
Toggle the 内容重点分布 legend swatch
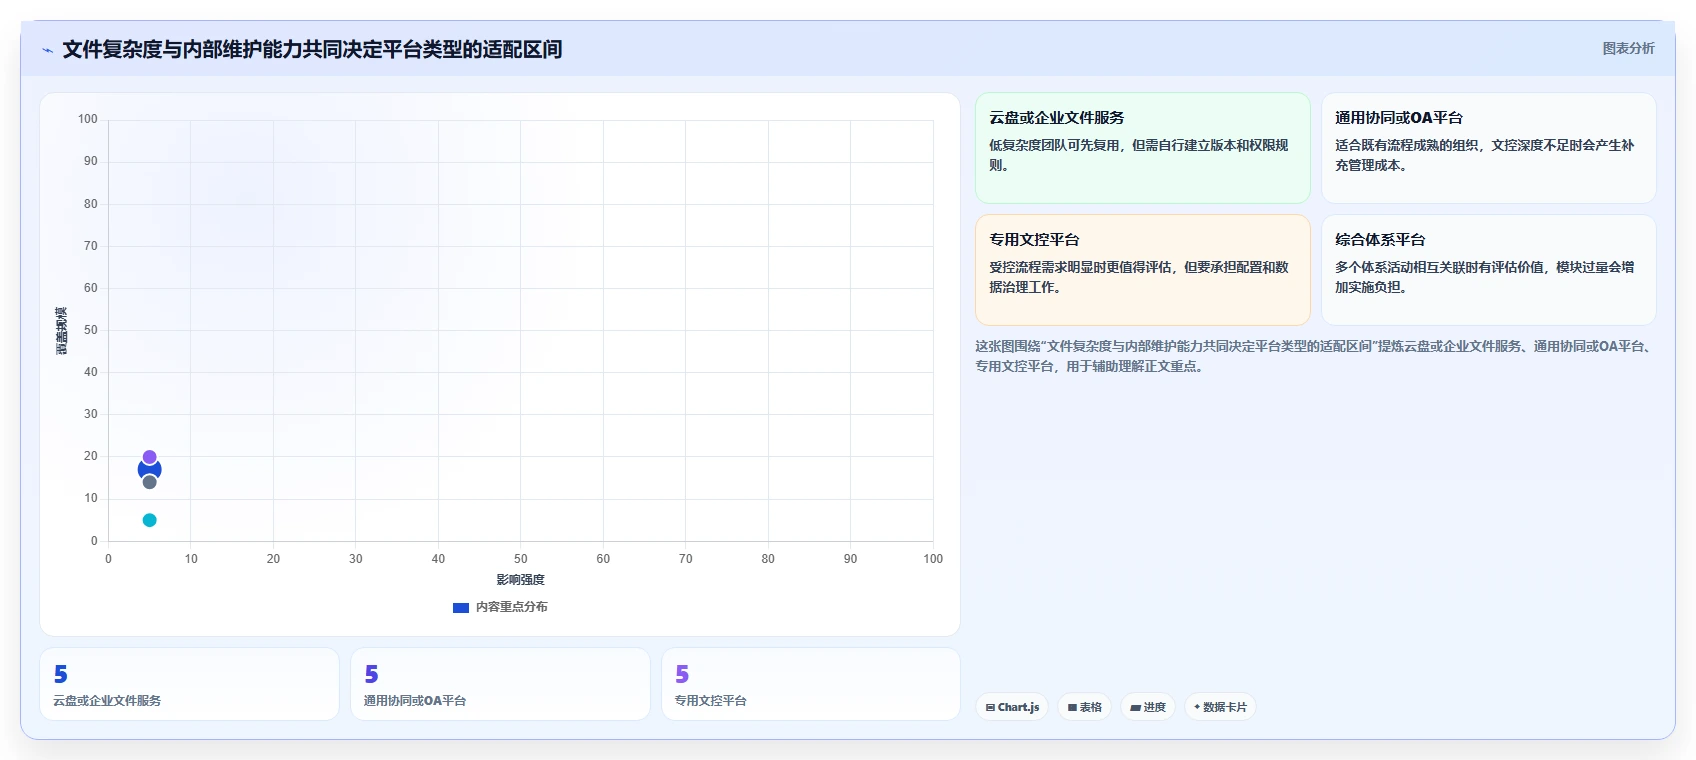461,607
